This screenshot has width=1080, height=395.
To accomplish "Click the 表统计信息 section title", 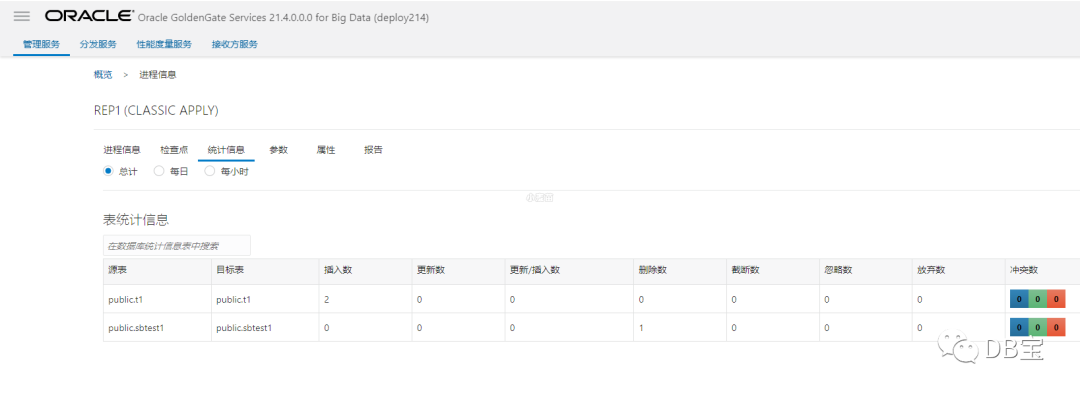I will tap(136, 220).
